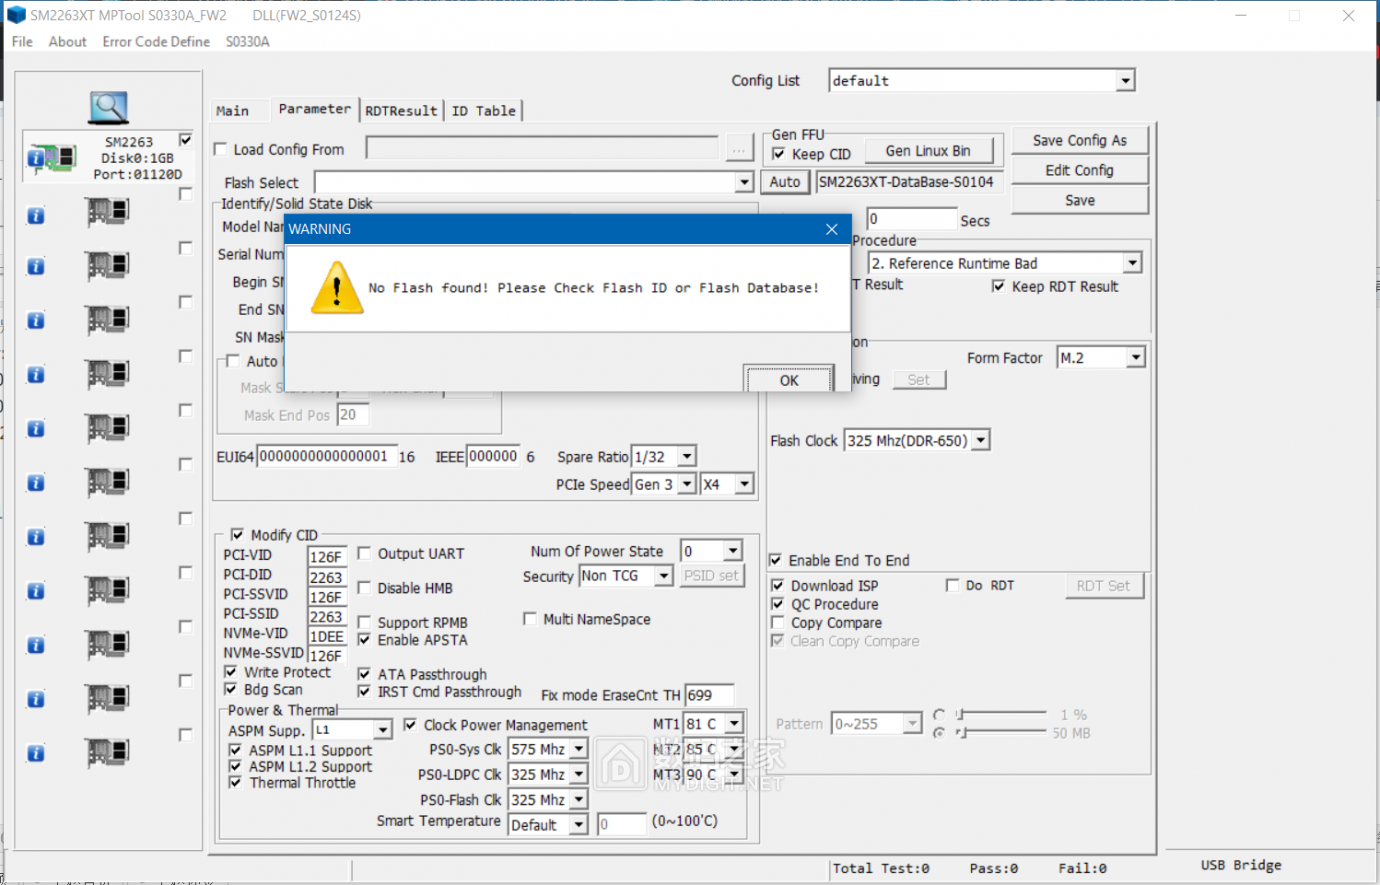
Task: Change the Form Factor dropdown from M.2
Action: tap(1135, 356)
